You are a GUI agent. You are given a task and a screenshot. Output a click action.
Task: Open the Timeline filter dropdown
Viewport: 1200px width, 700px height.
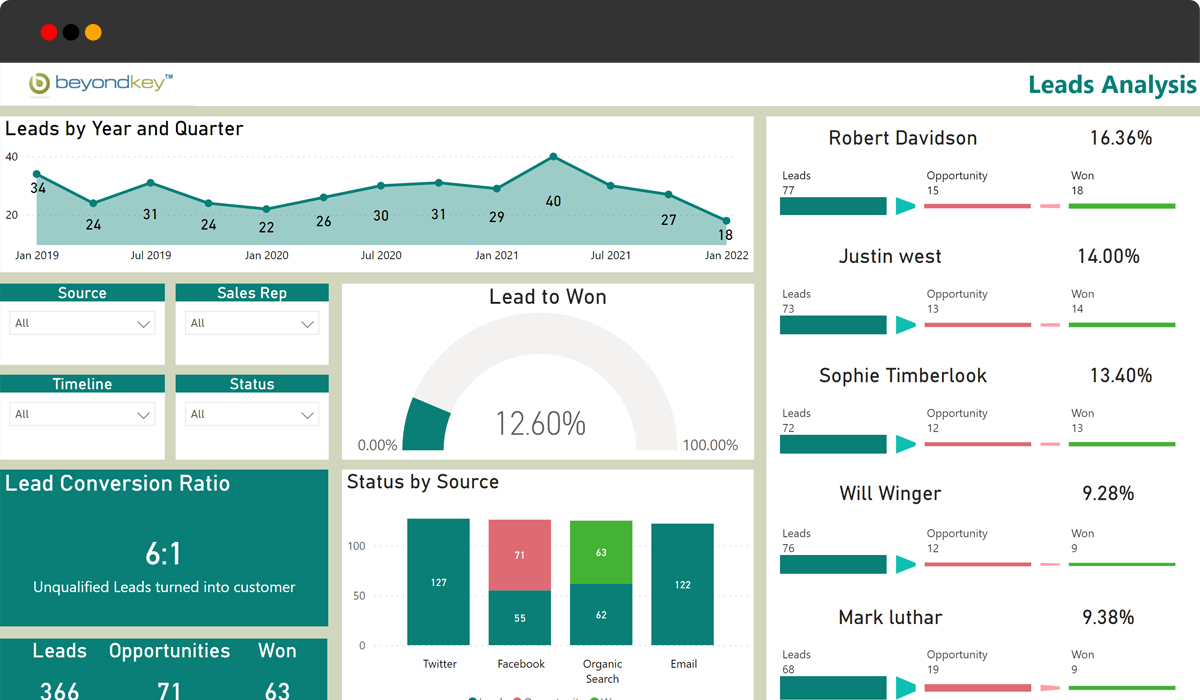(x=82, y=414)
